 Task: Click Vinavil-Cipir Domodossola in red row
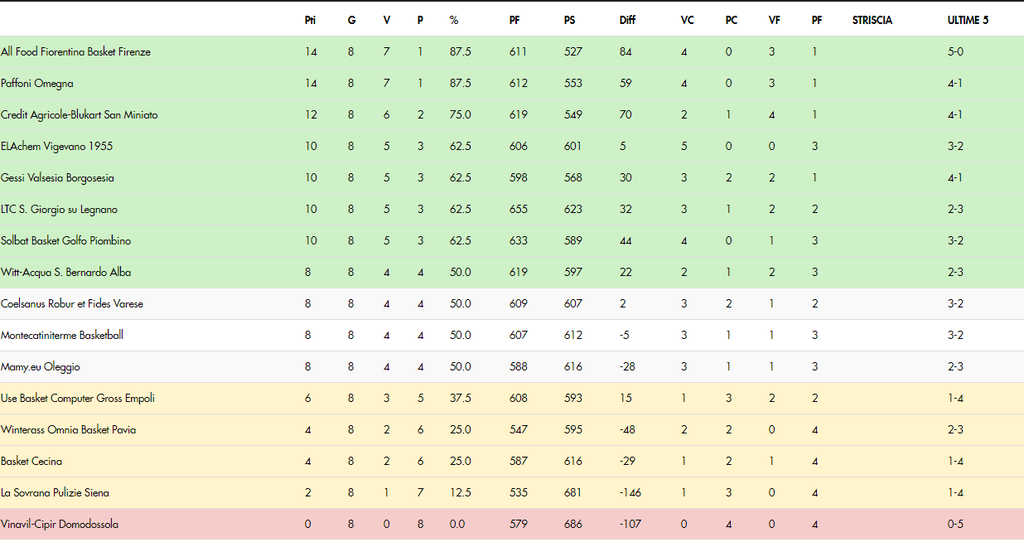(x=59, y=524)
